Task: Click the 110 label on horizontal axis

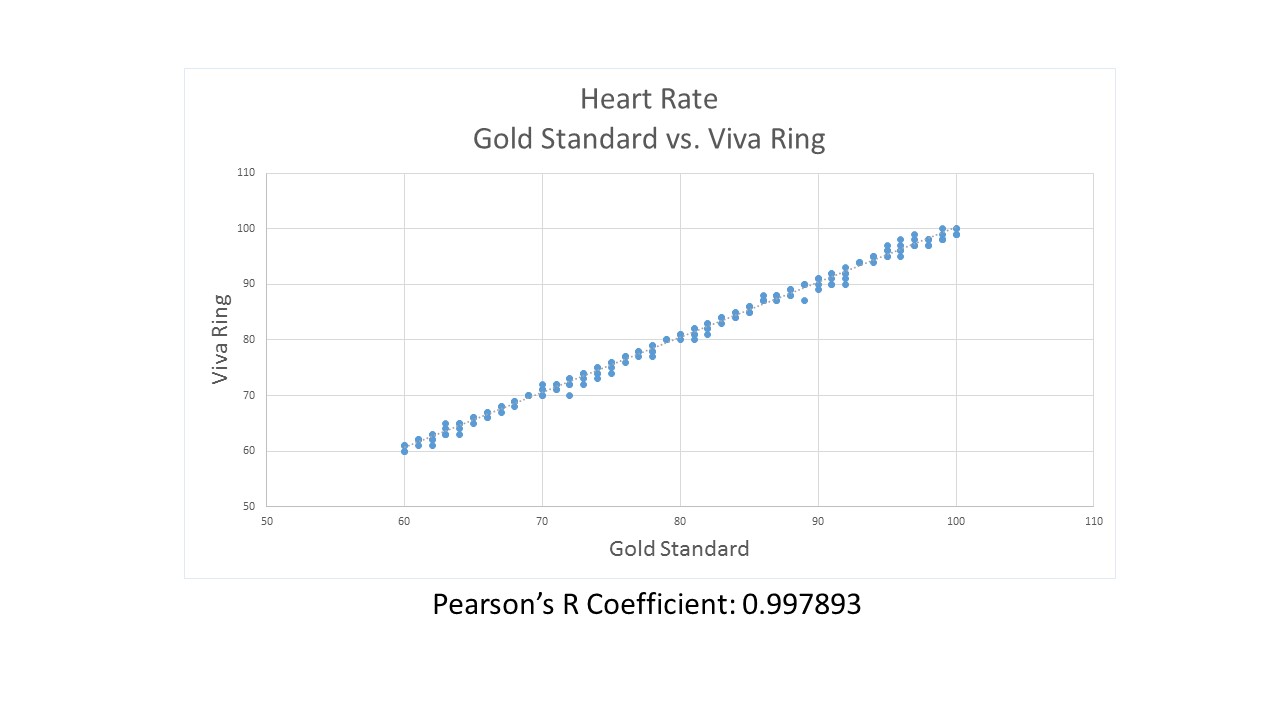Action: (1093, 521)
